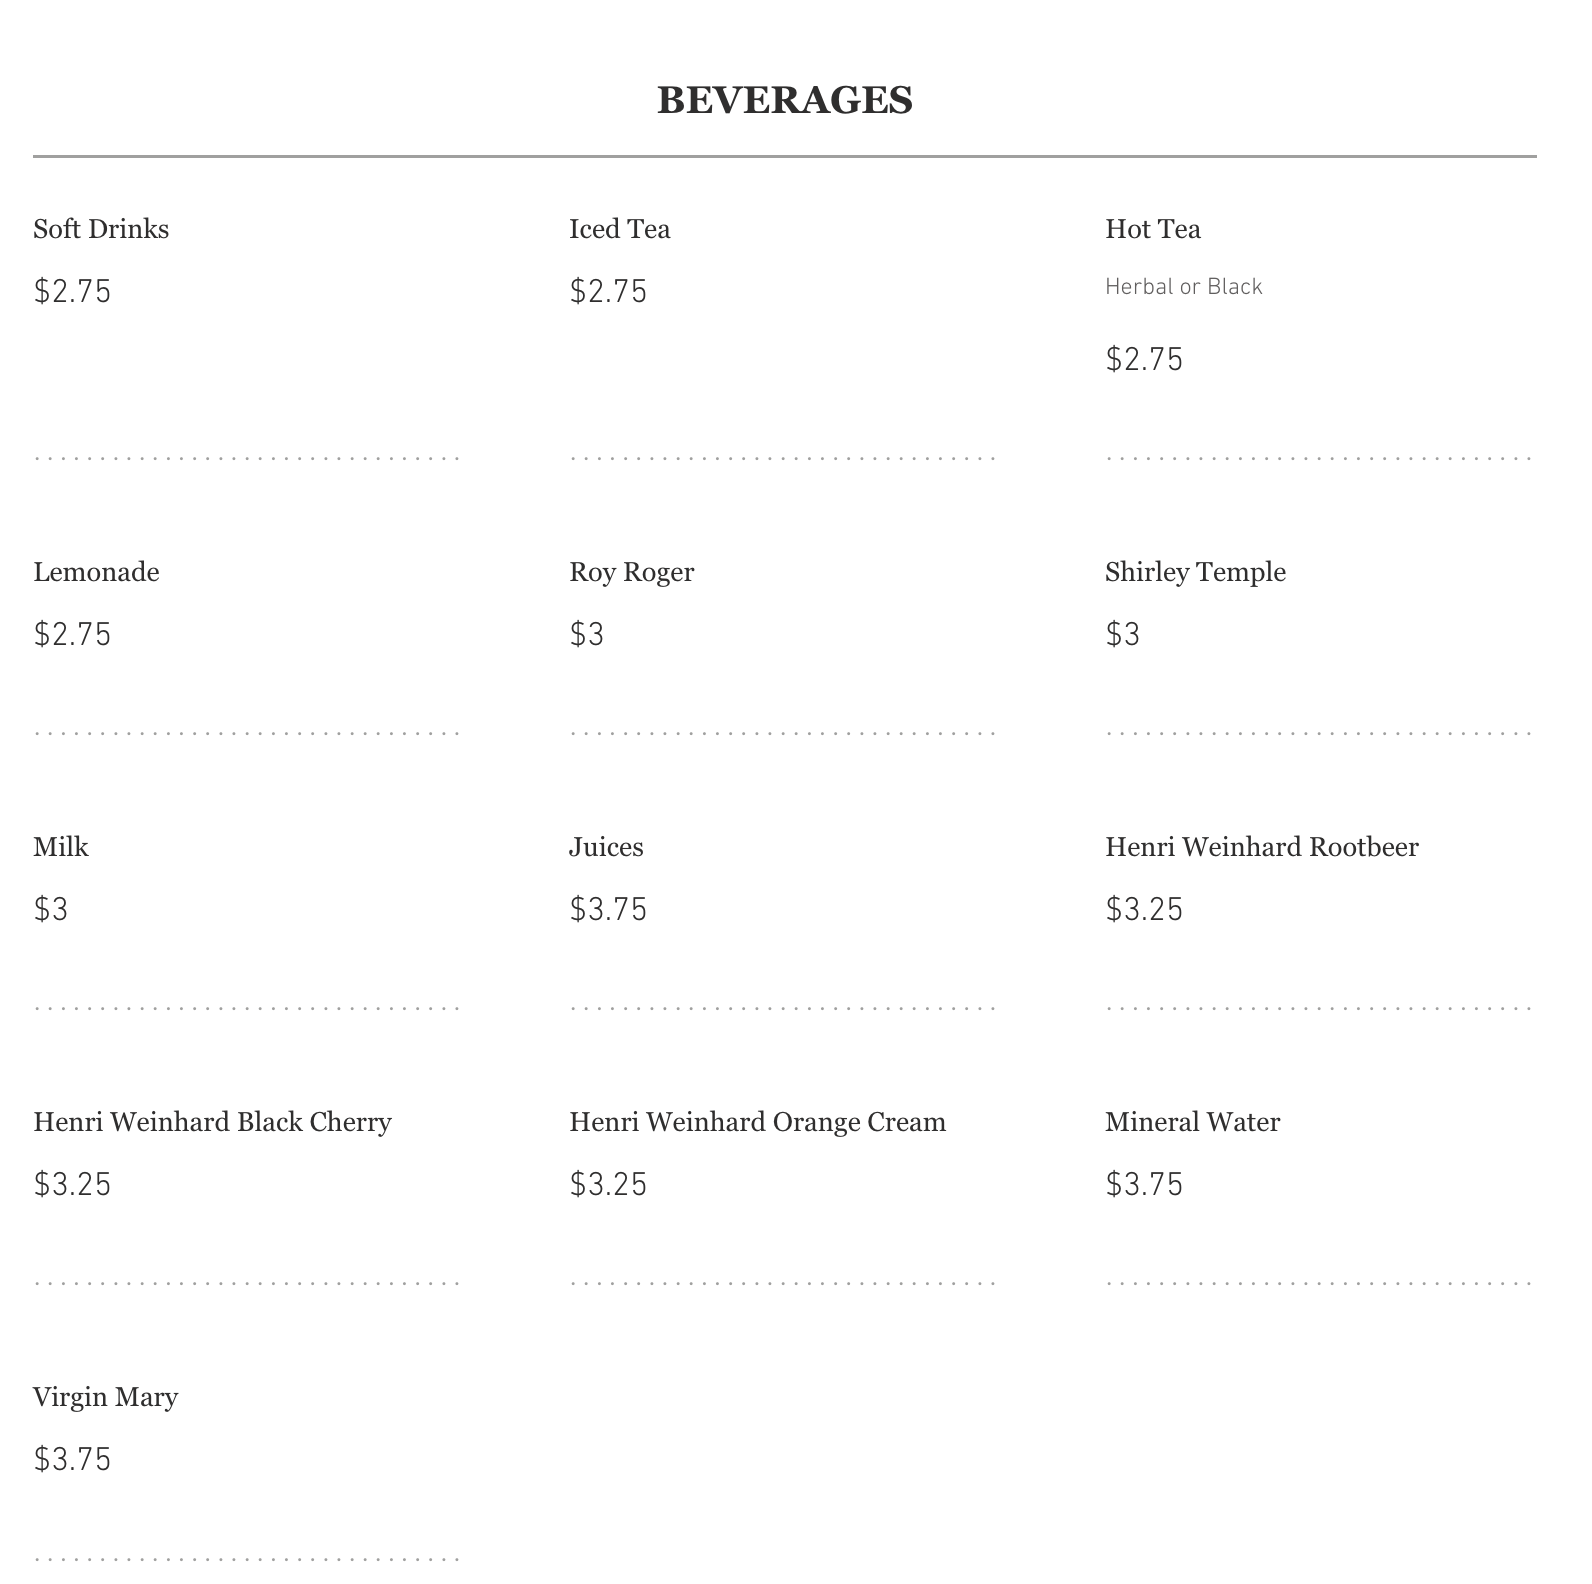Click the Virgin Mary item name
Viewport: 1592px width, 1584px height.
pyautogui.click(x=105, y=1397)
